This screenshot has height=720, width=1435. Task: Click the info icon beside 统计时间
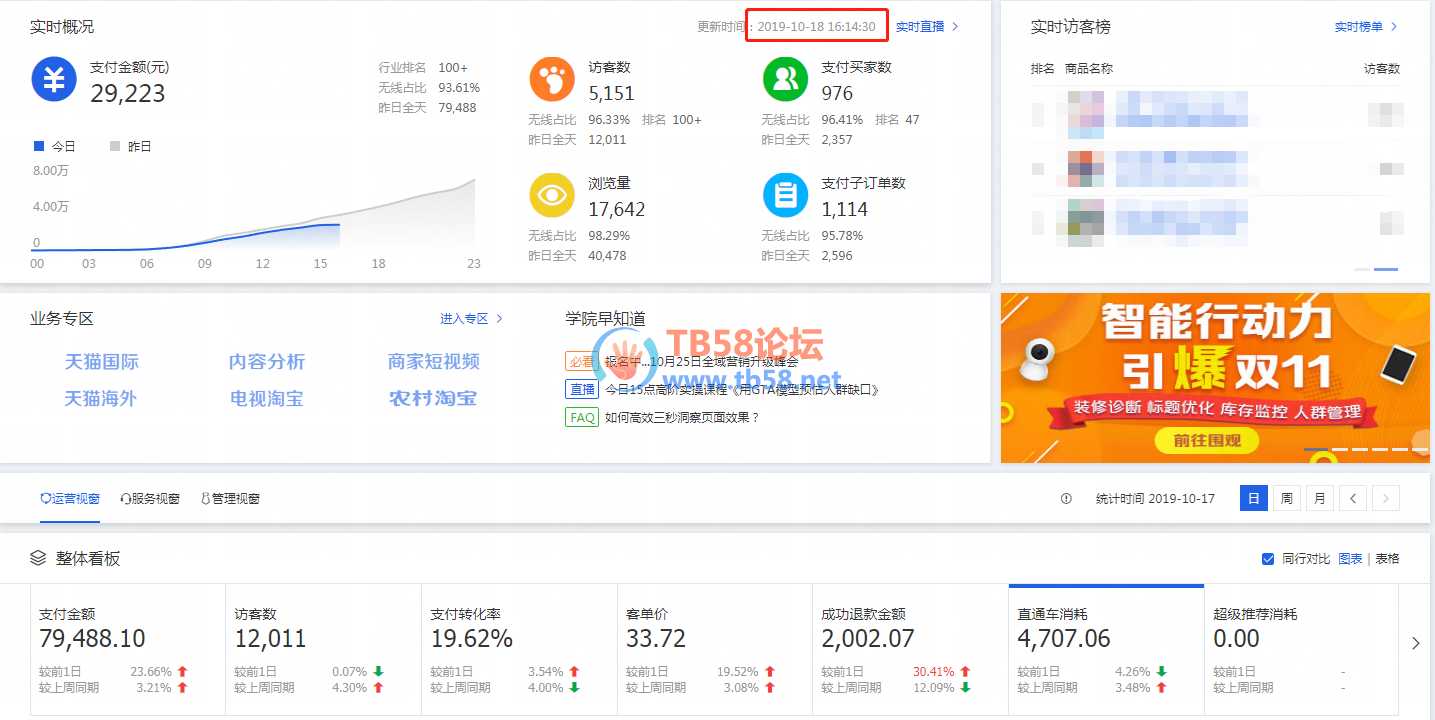1066,498
